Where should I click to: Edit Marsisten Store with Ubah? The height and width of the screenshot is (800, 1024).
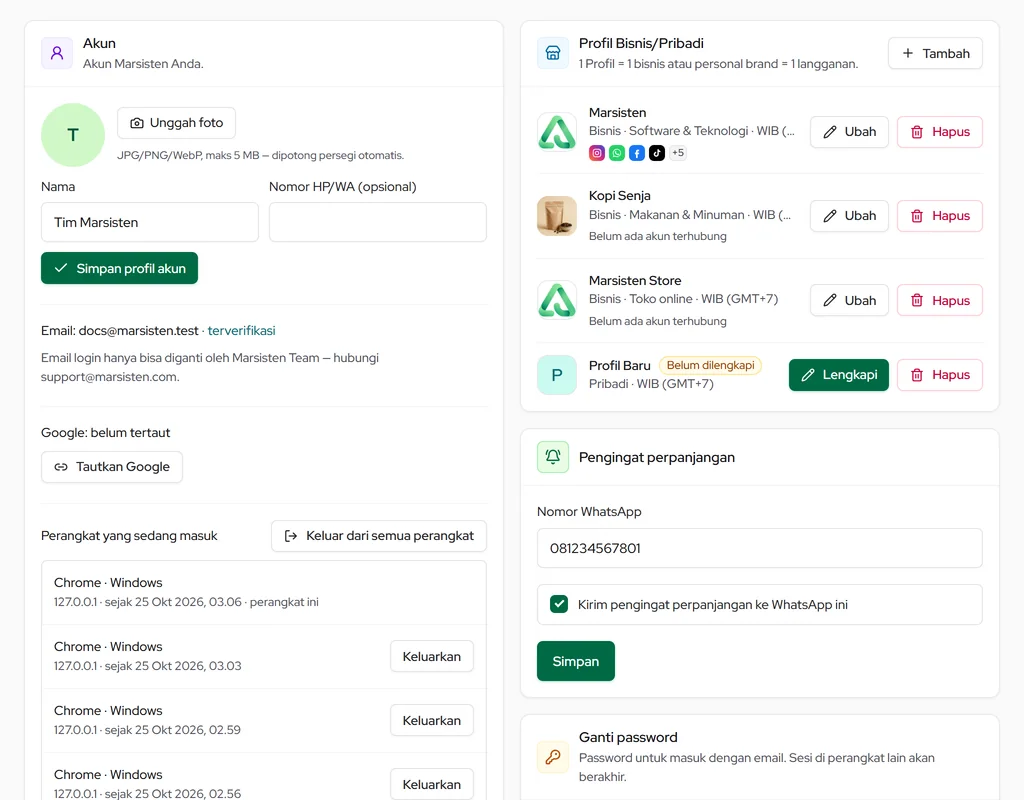(x=849, y=300)
